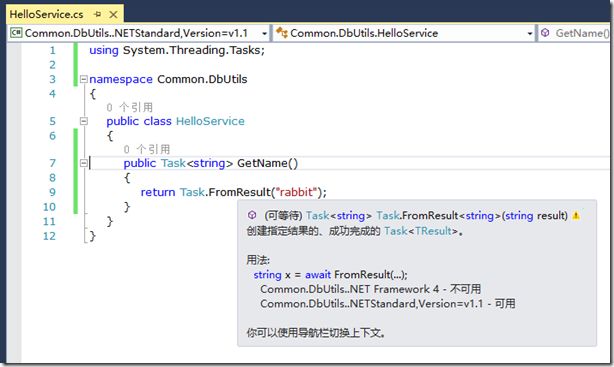This screenshot has width=614, height=367.
Task: Click the purple method icon in tooltip
Action: [252, 215]
